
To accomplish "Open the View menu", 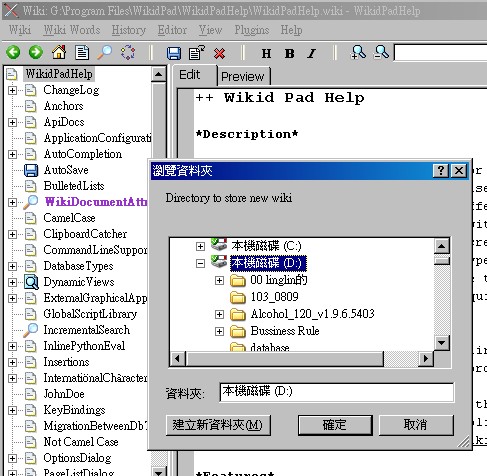I will [x=210, y=30].
